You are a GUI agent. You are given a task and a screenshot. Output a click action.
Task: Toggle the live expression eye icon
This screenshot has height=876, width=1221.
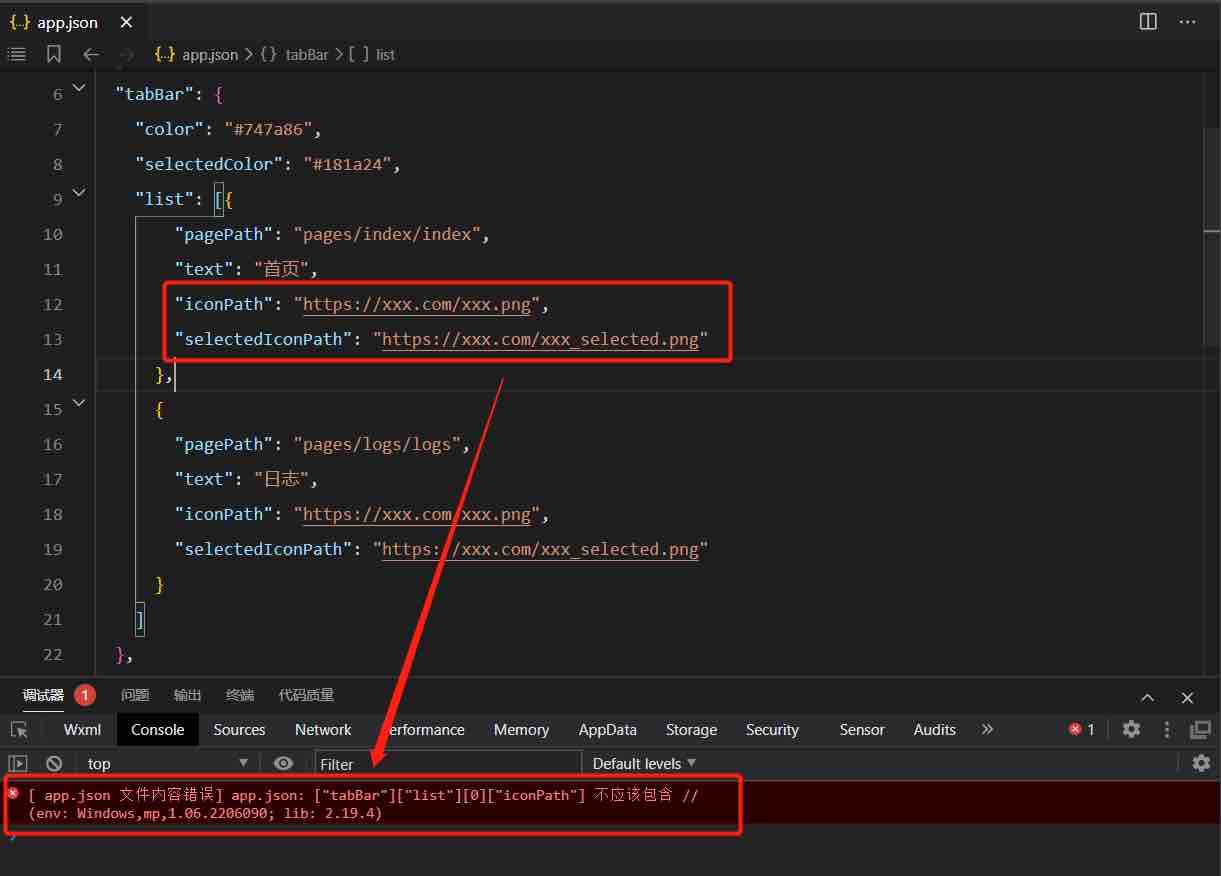(x=284, y=763)
